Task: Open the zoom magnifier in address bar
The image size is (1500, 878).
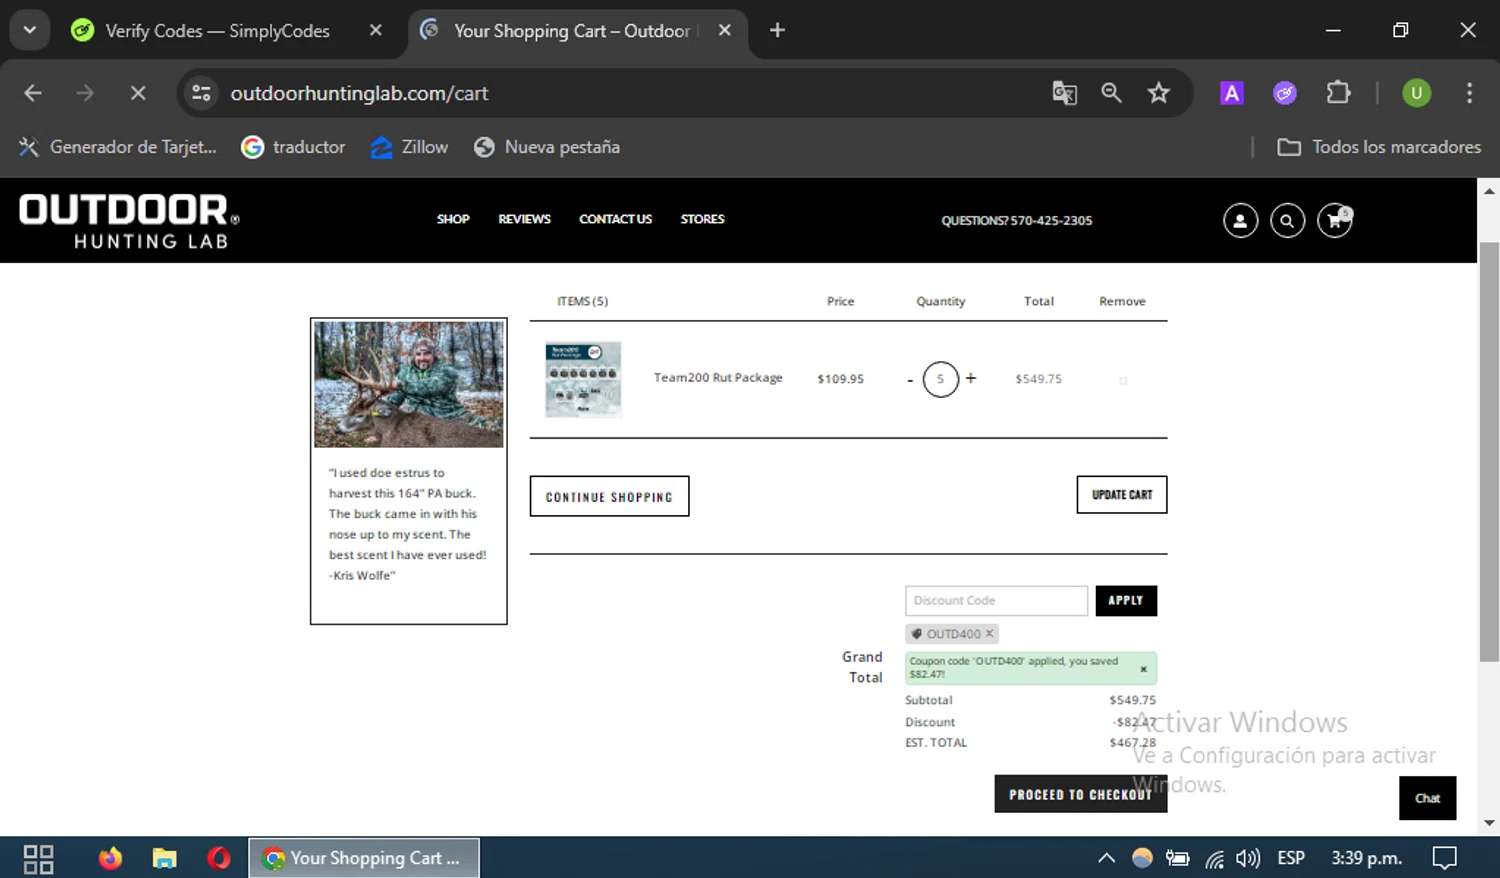Action: coord(1111,93)
